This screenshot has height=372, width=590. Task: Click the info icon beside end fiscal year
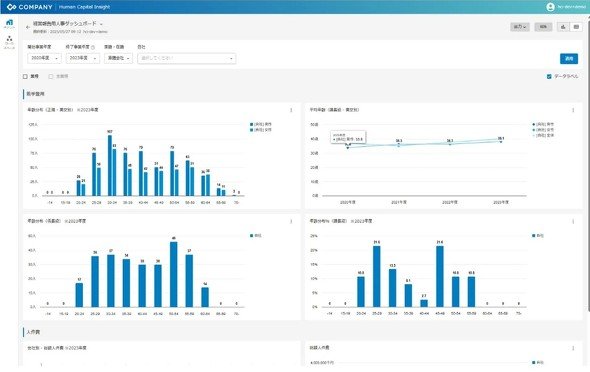coord(93,47)
